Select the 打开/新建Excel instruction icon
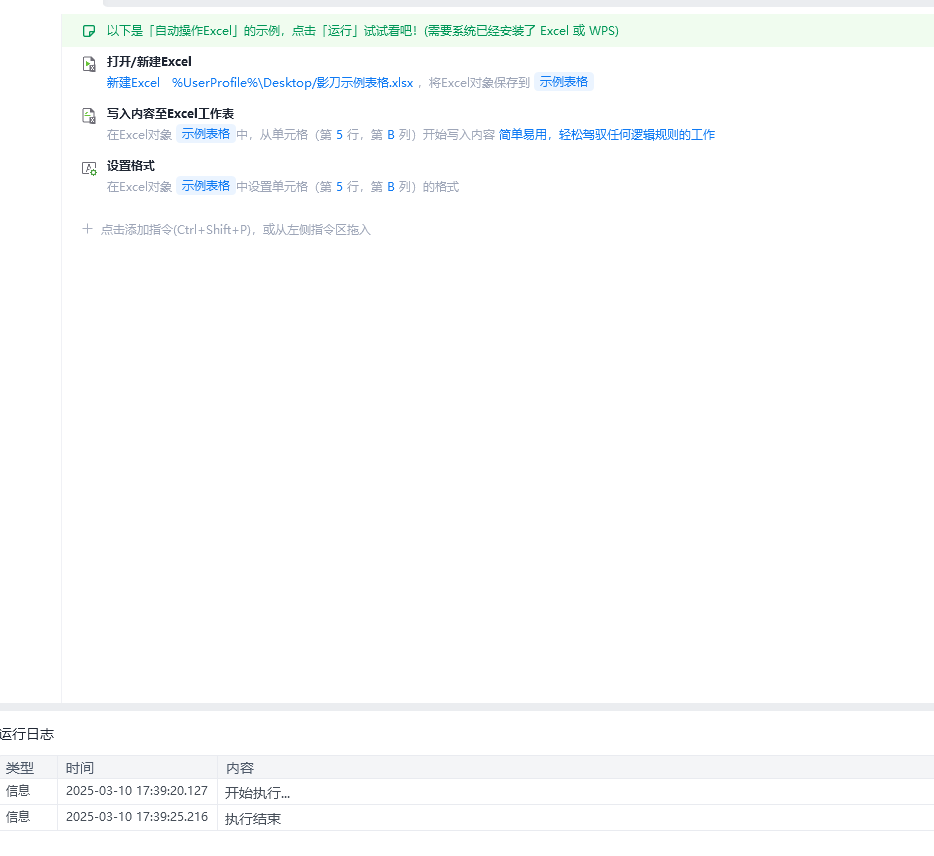934x856 pixels. click(x=89, y=64)
